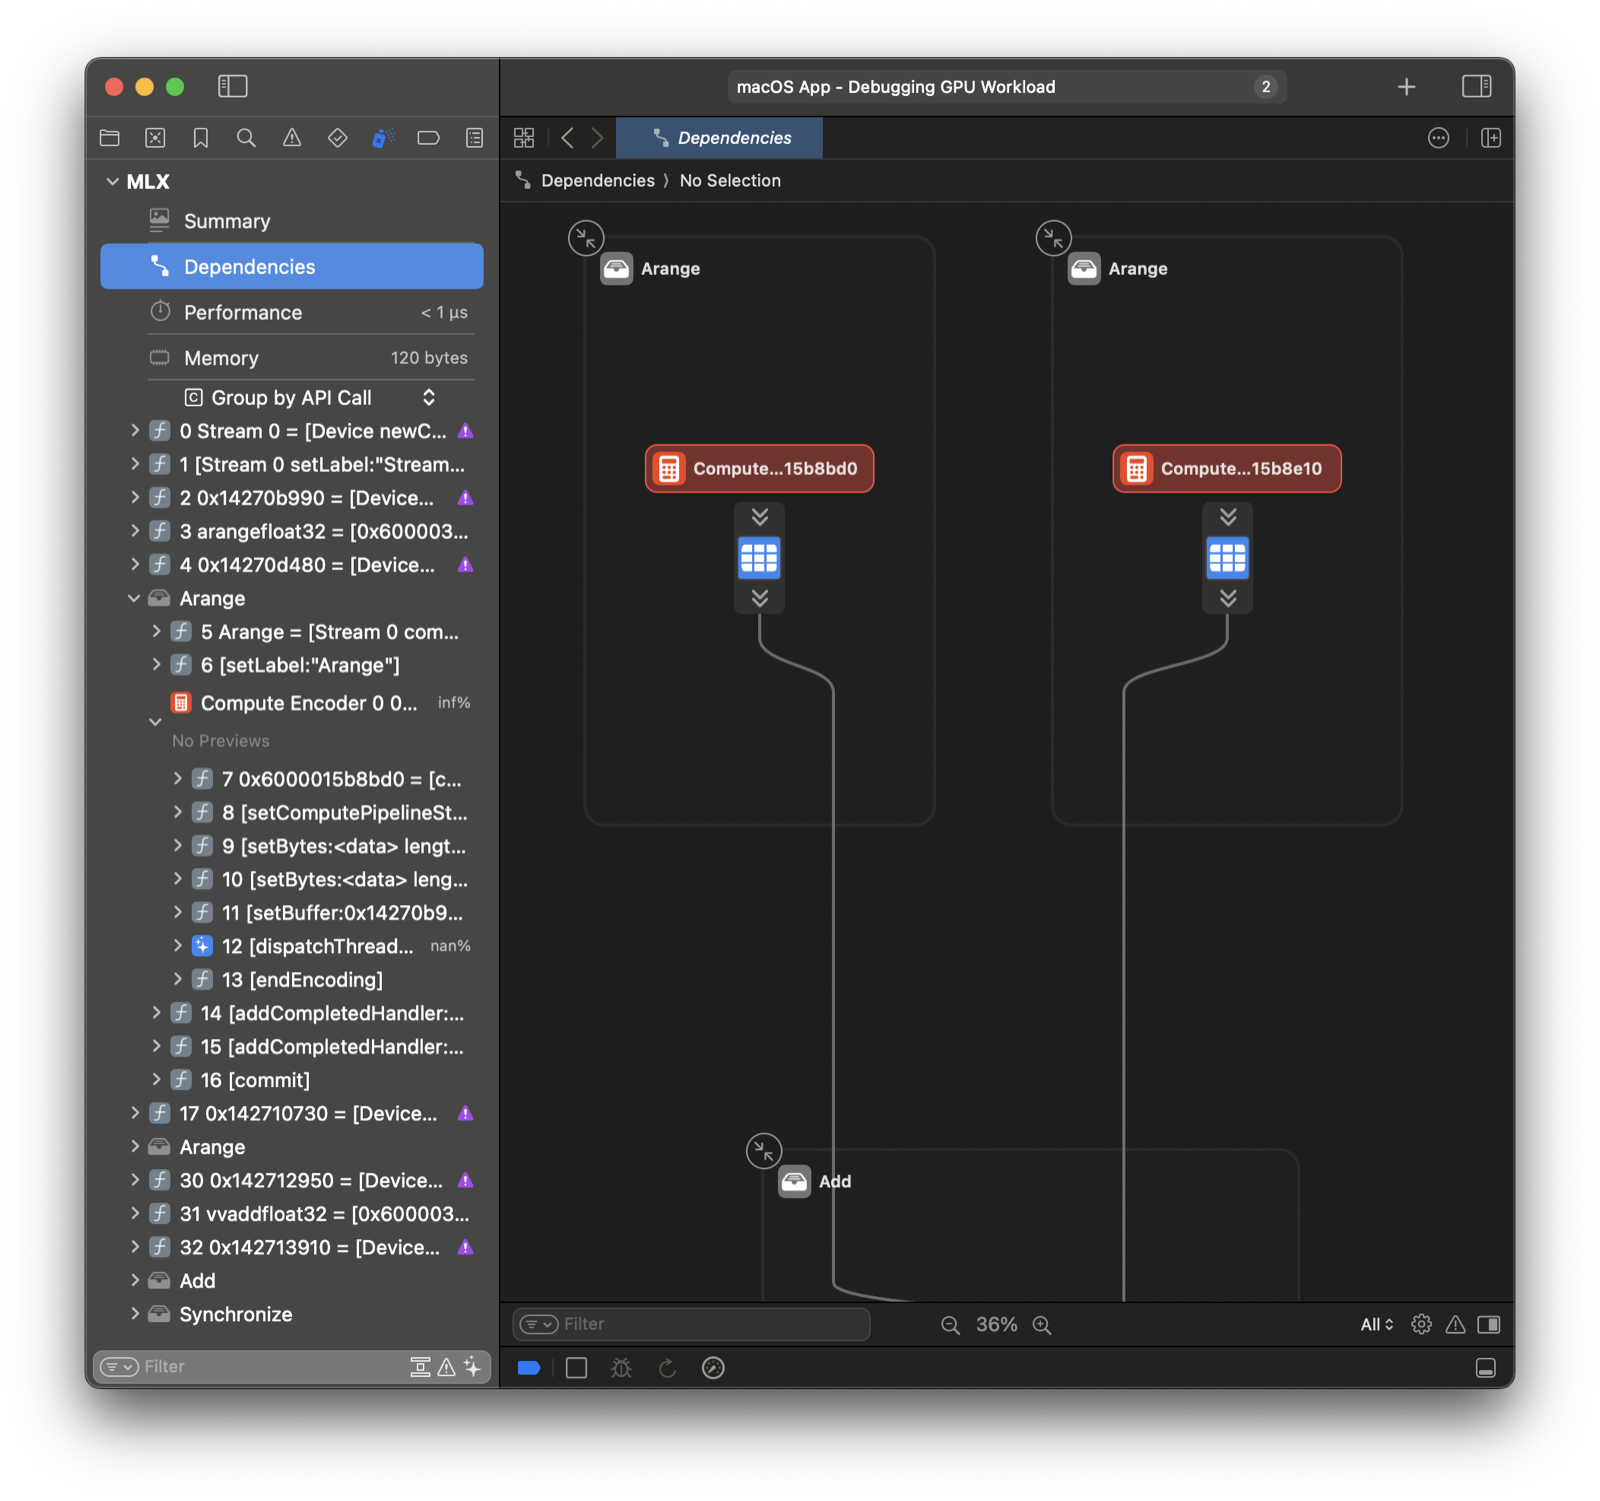1600x1501 pixels.
Task: Open the graph settings gear icon
Action: (1421, 1325)
